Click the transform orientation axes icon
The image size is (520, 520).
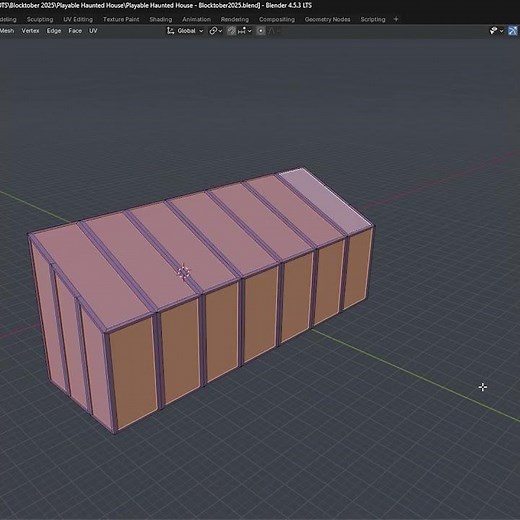(170, 31)
